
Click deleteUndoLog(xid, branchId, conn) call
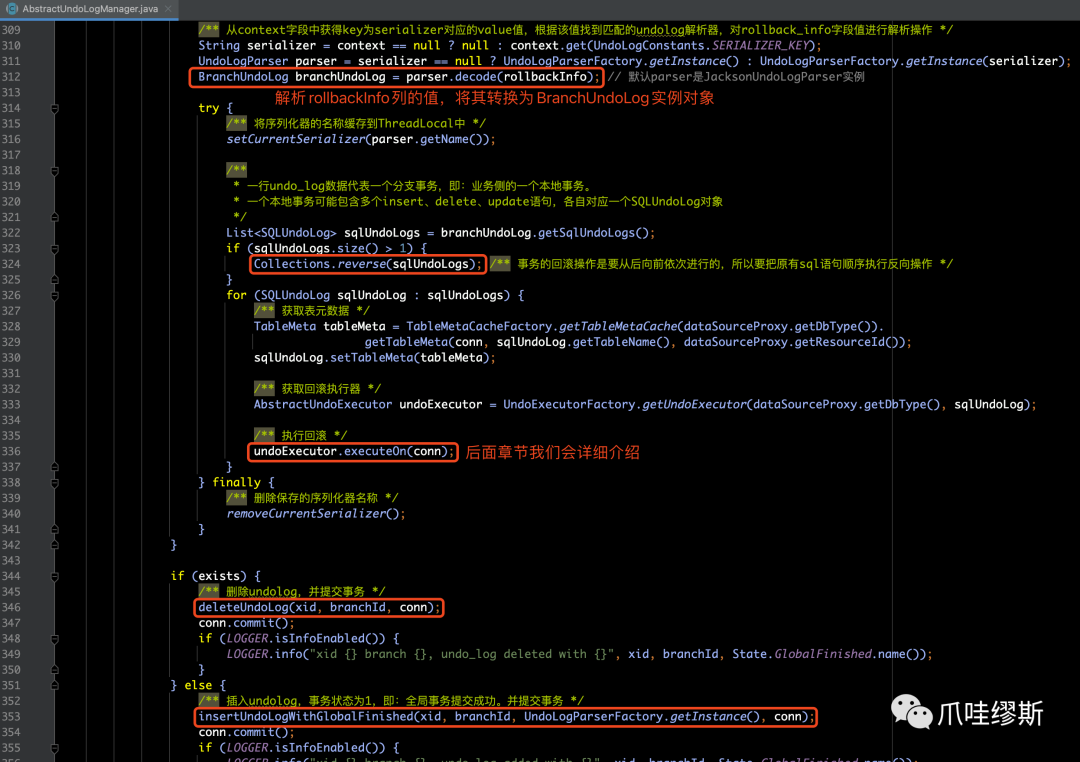pos(318,607)
